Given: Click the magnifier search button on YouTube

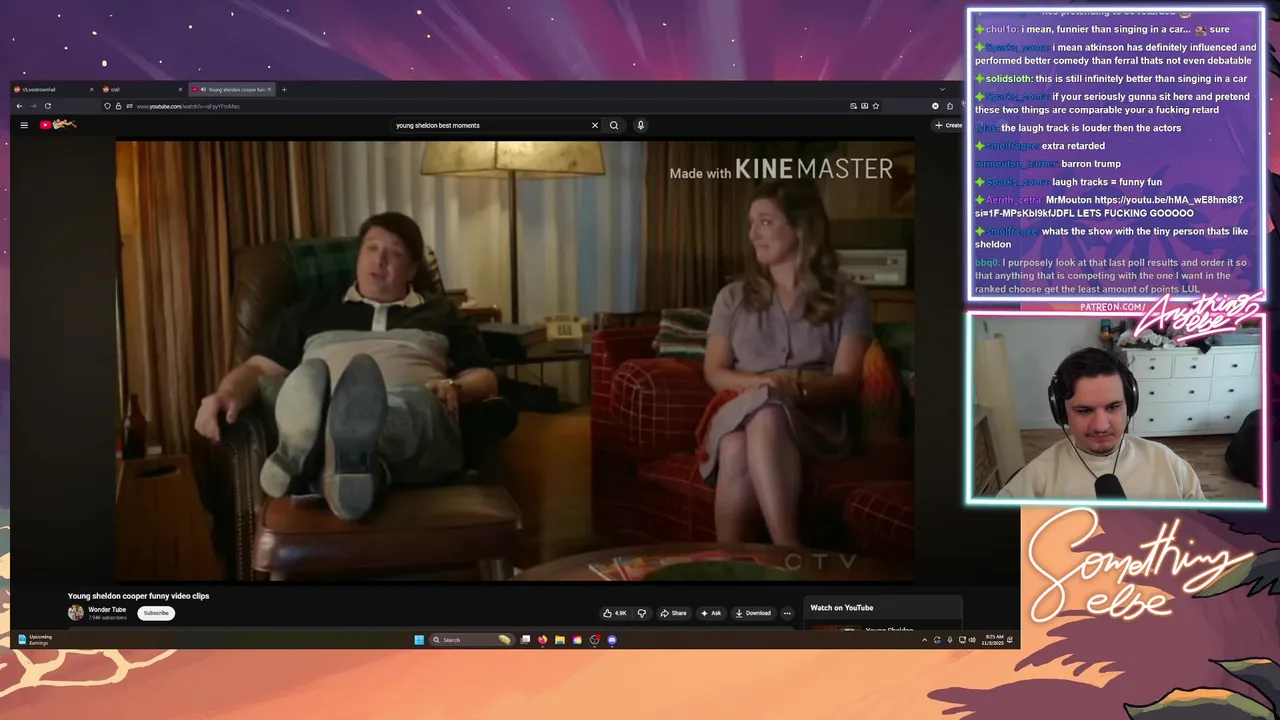Looking at the screenshot, I should tap(614, 125).
